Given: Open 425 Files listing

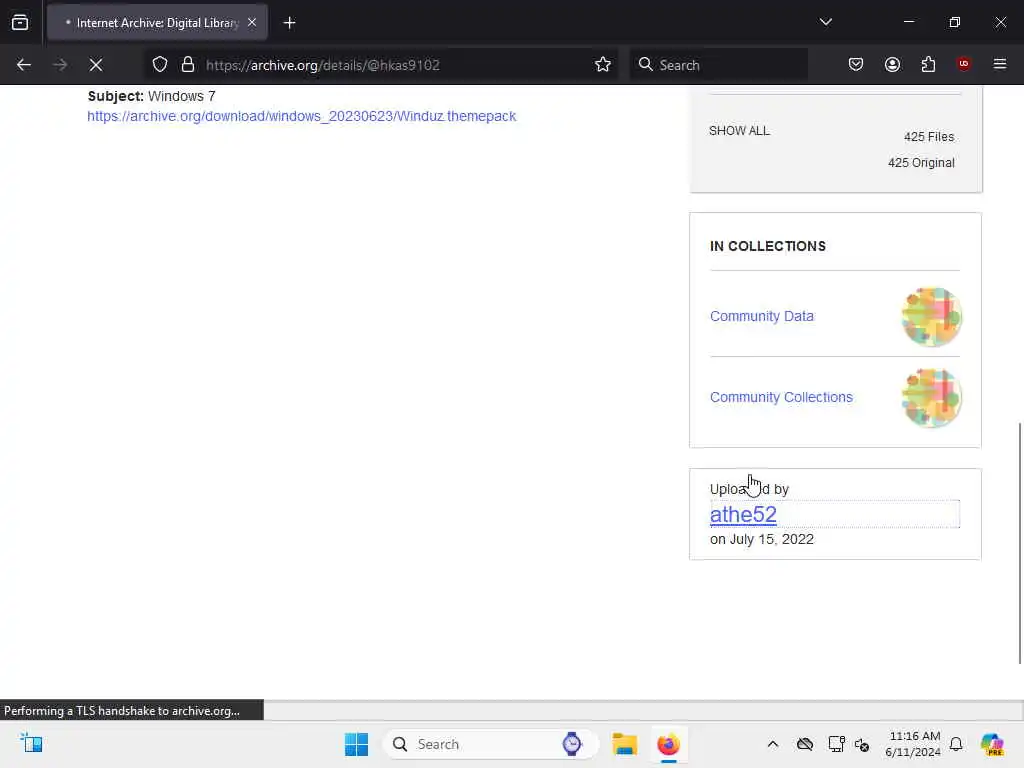Looking at the screenshot, I should 929,136.
